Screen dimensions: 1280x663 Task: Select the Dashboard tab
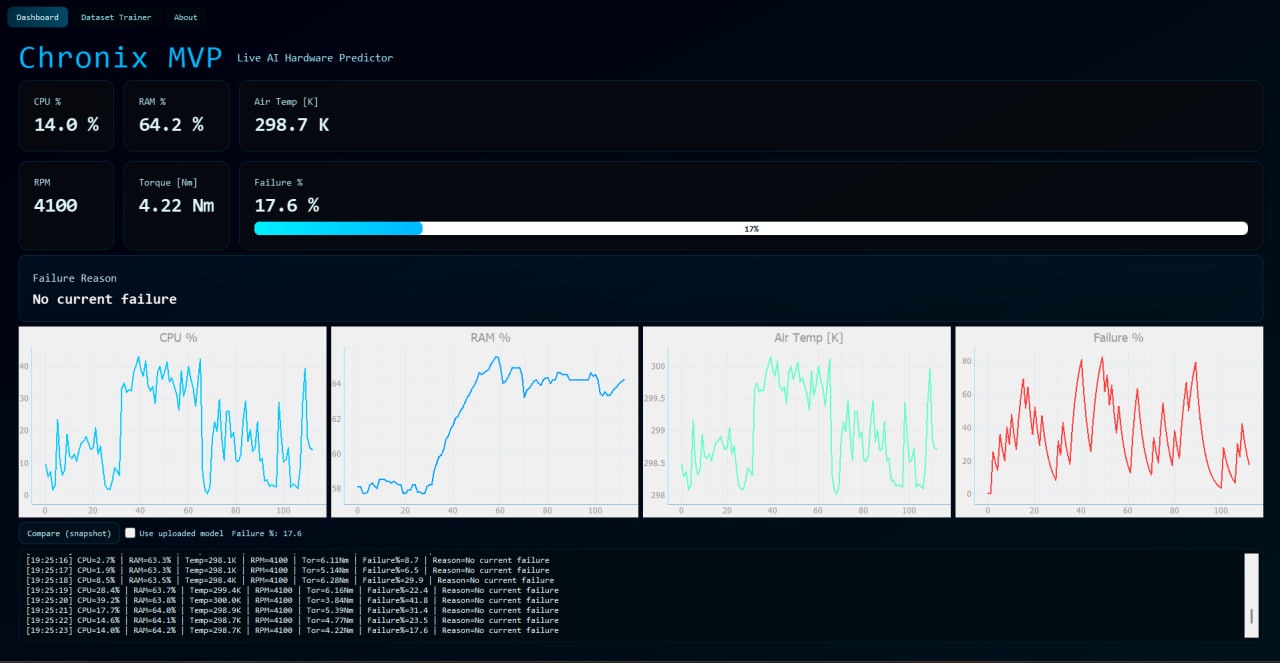point(37,16)
